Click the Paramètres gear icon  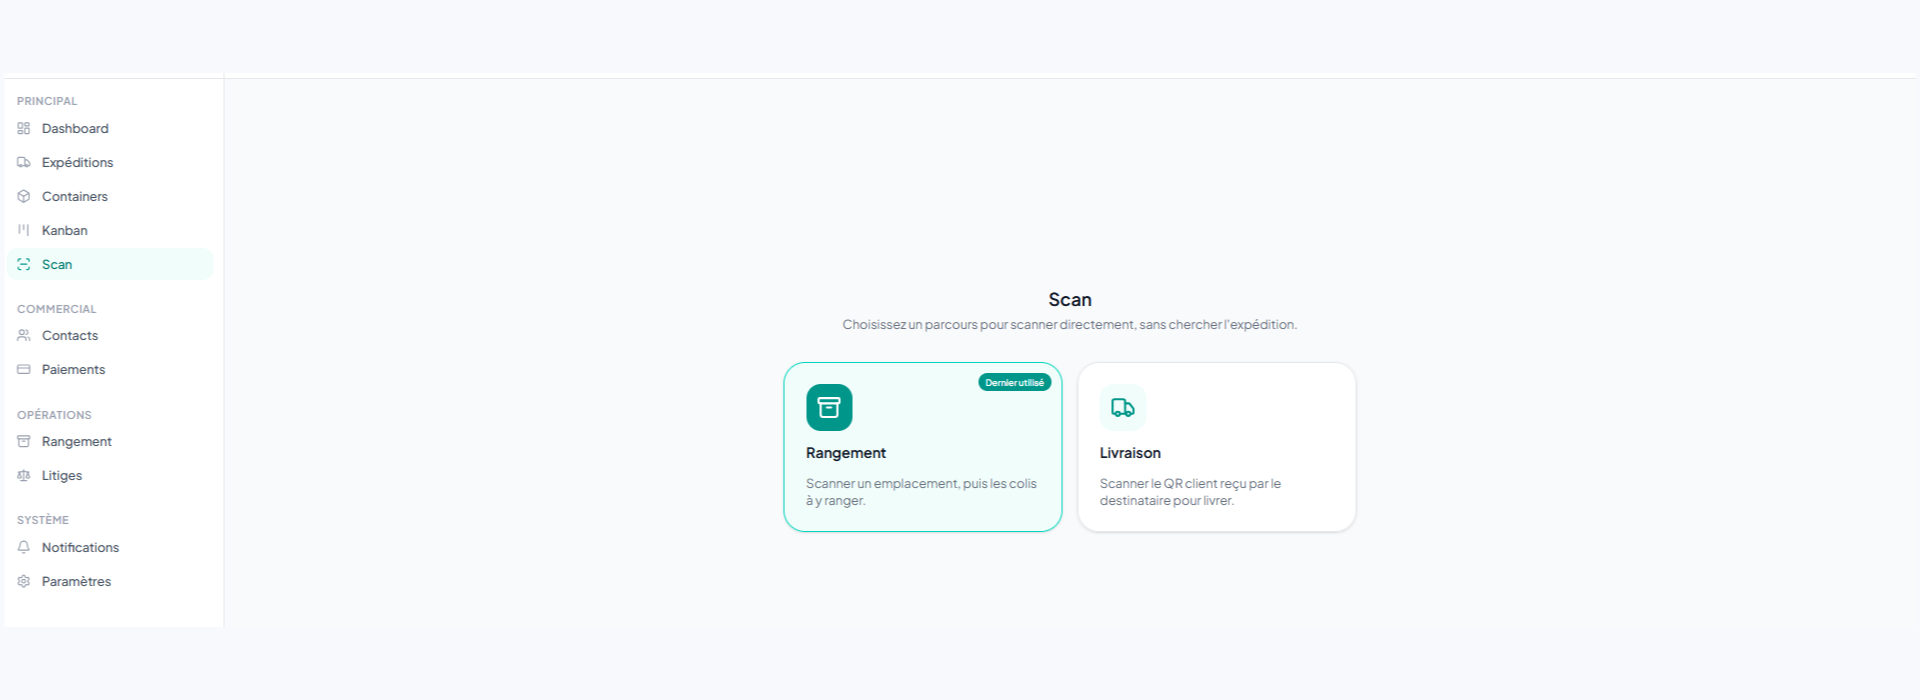click(24, 581)
